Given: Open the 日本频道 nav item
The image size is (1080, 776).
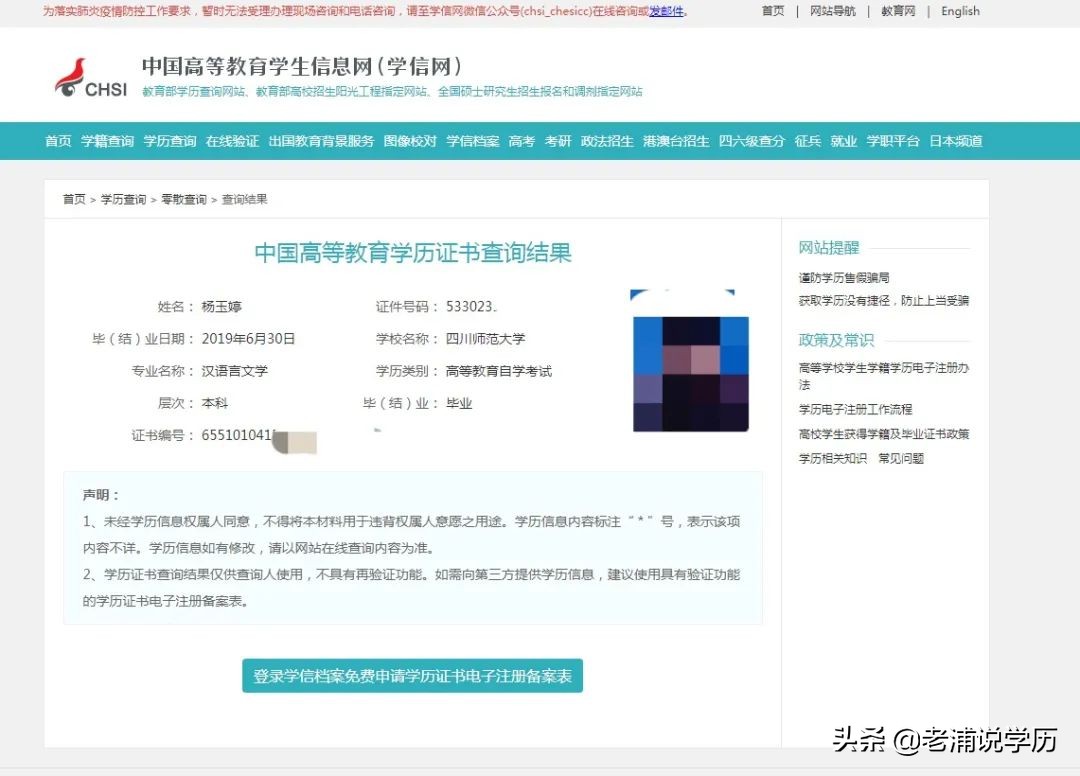Looking at the screenshot, I should click(955, 141).
